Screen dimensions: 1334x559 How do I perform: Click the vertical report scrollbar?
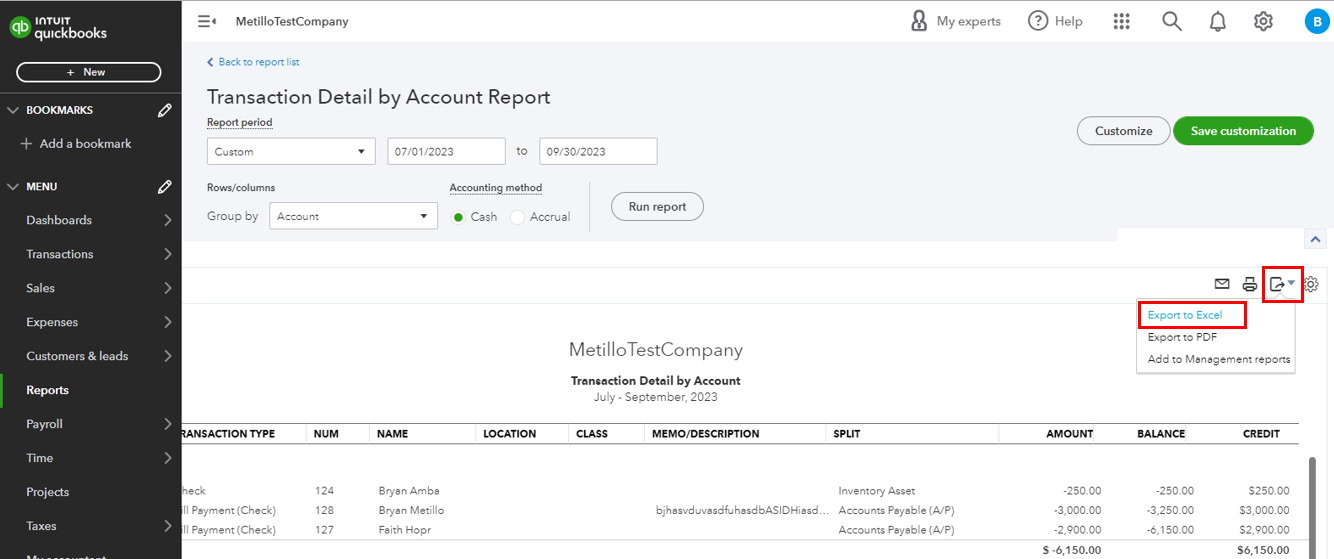pos(1313,500)
